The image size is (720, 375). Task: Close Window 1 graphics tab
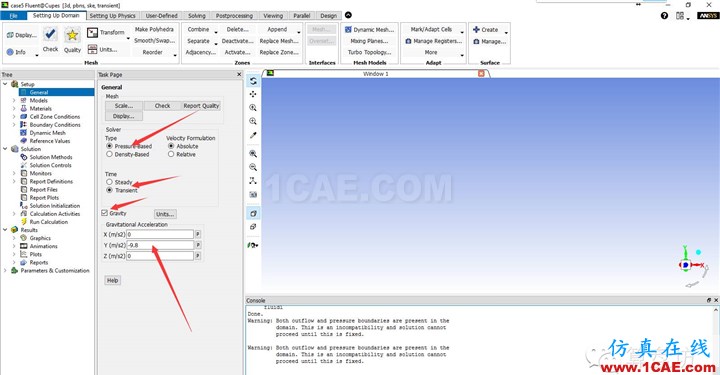coord(481,73)
